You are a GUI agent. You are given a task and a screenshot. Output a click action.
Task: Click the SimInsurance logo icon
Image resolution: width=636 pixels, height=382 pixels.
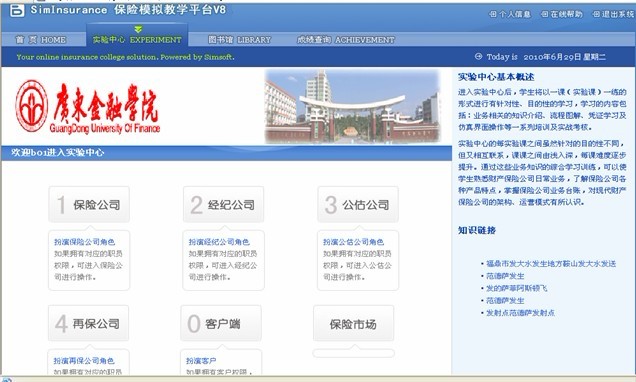pyautogui.click(x=17, y=10)
